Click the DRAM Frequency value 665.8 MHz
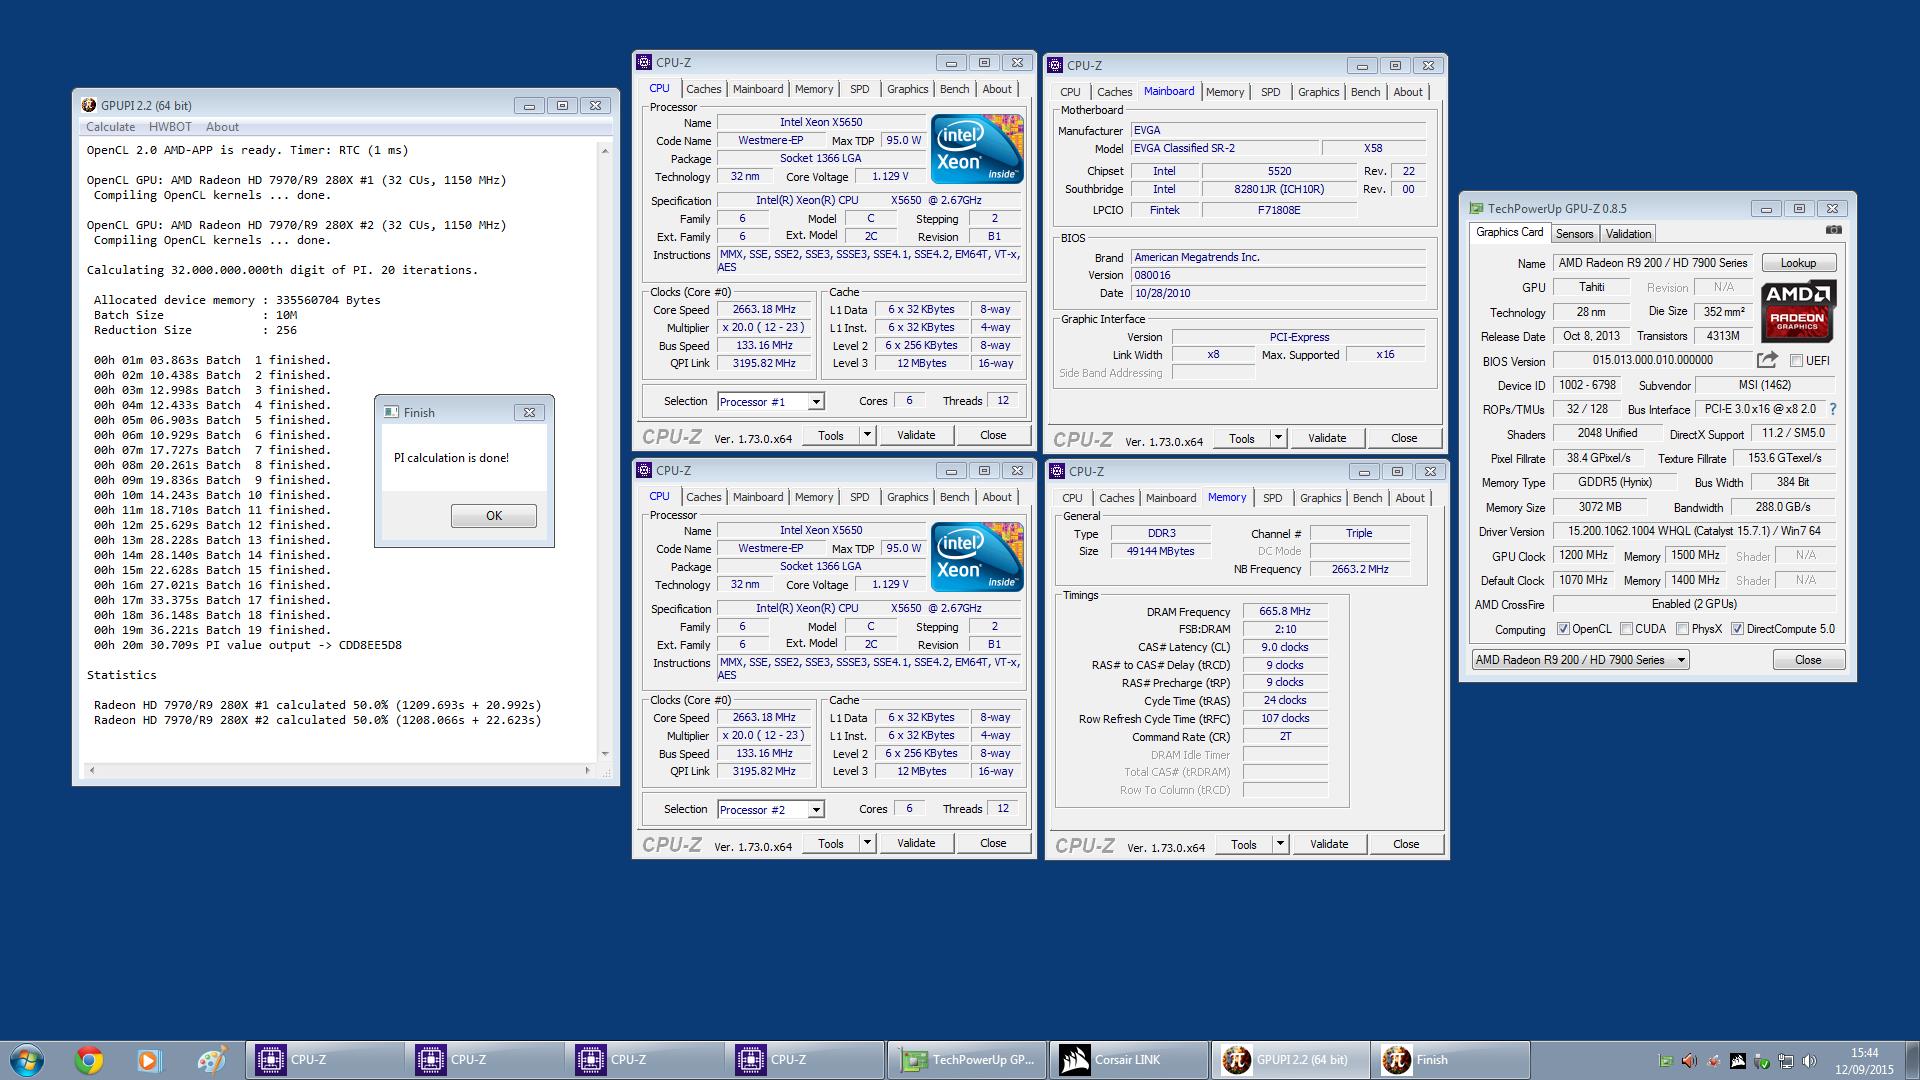The image size is (1920, 1080). point(1285,611)
